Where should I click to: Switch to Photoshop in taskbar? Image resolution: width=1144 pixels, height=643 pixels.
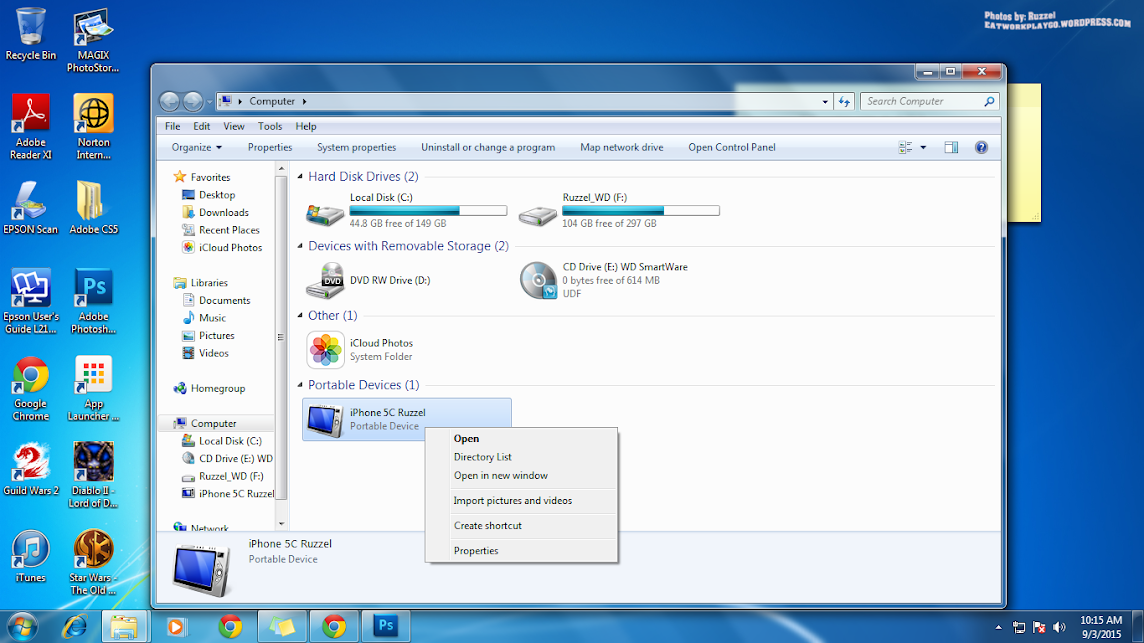pyautogui.click(x=386, y=626)
